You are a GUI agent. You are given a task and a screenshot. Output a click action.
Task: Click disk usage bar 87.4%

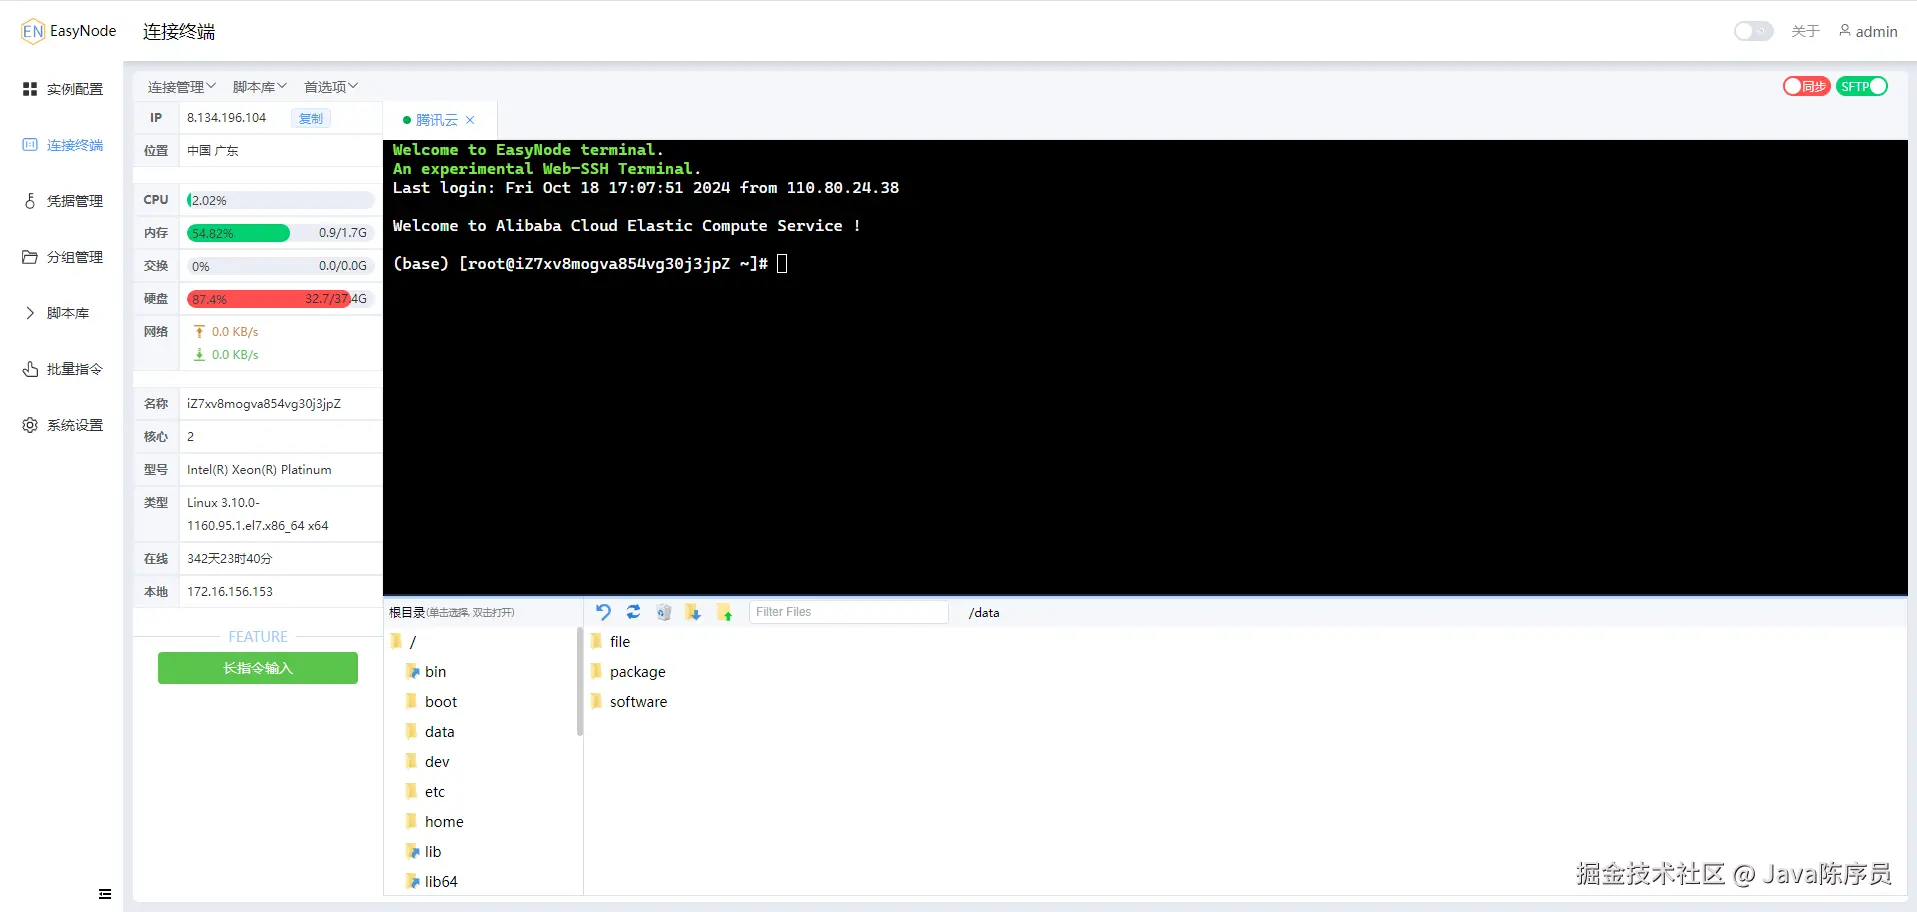point(280,299)
